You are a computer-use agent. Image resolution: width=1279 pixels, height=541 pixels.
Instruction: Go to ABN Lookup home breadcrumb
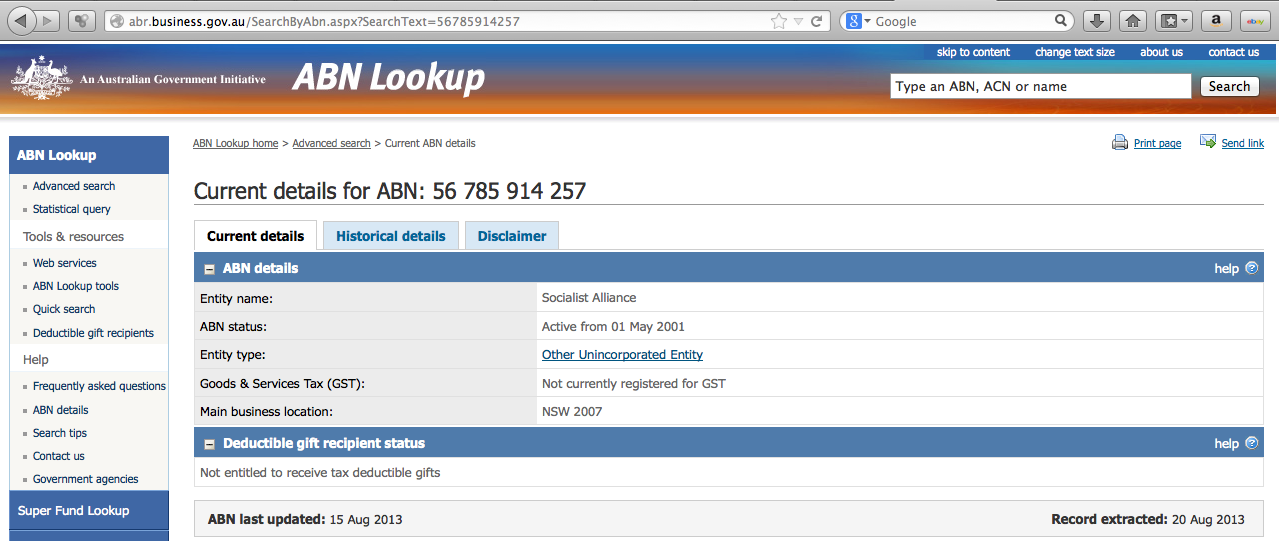pos(235,143)
